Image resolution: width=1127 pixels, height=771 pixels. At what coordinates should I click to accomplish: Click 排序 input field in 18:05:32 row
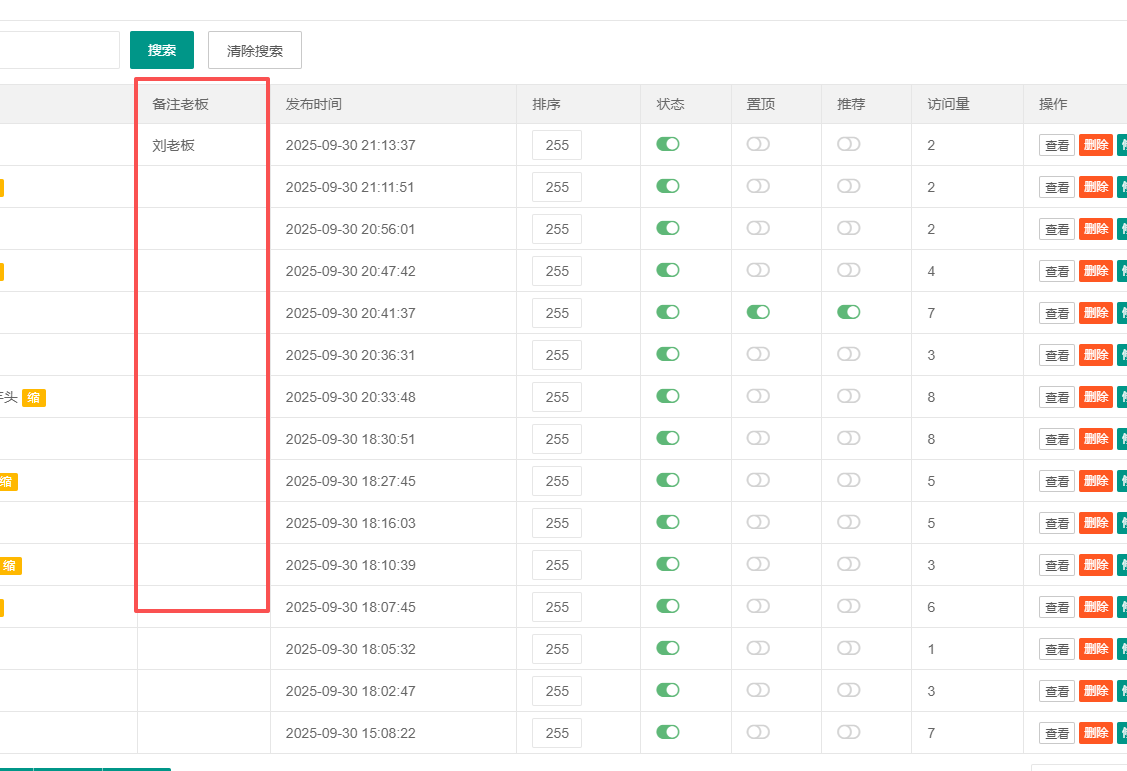click(556, 649)
